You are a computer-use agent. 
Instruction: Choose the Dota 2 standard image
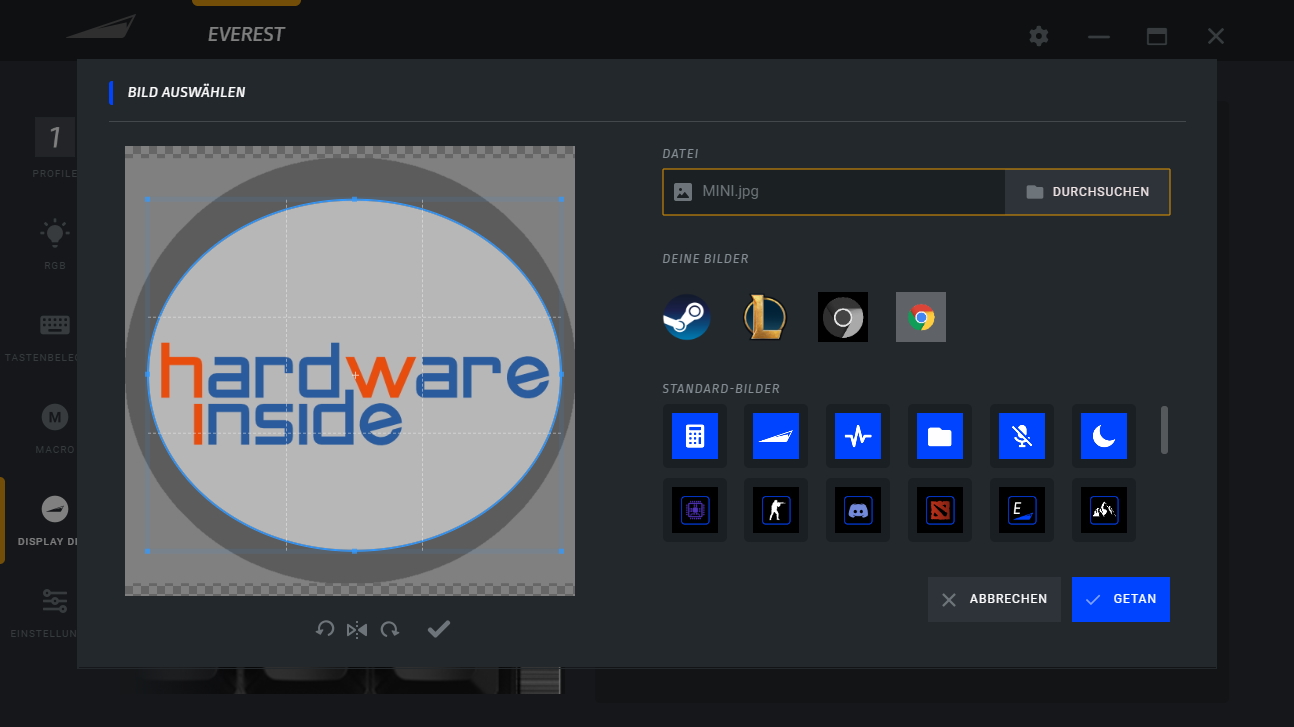click(x=940, y=510)
